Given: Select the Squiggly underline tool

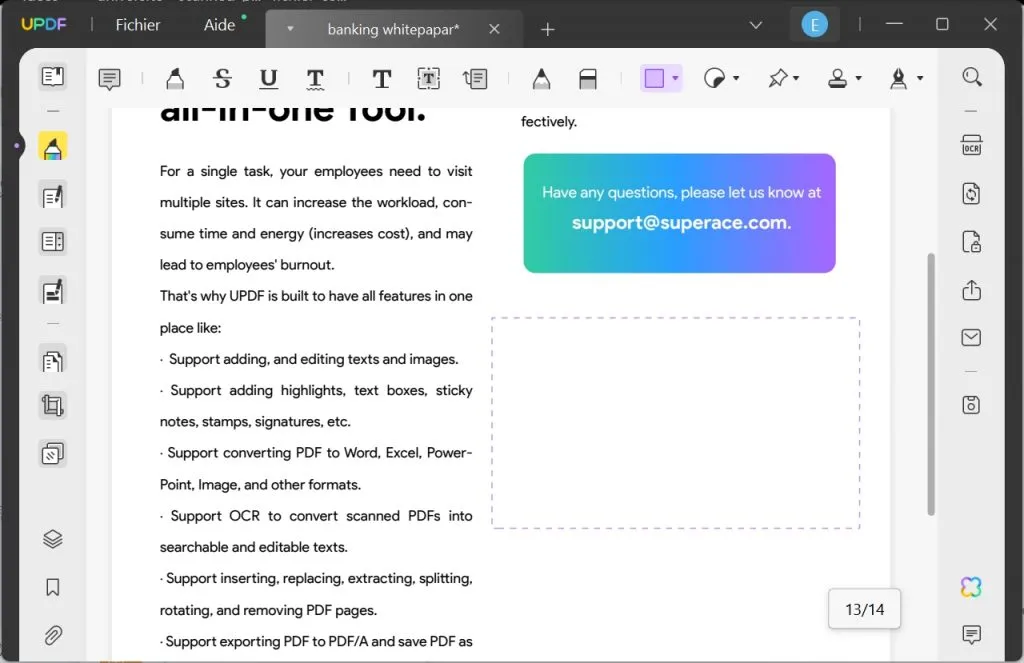Looking at the screenshot, I should (315, 79).
